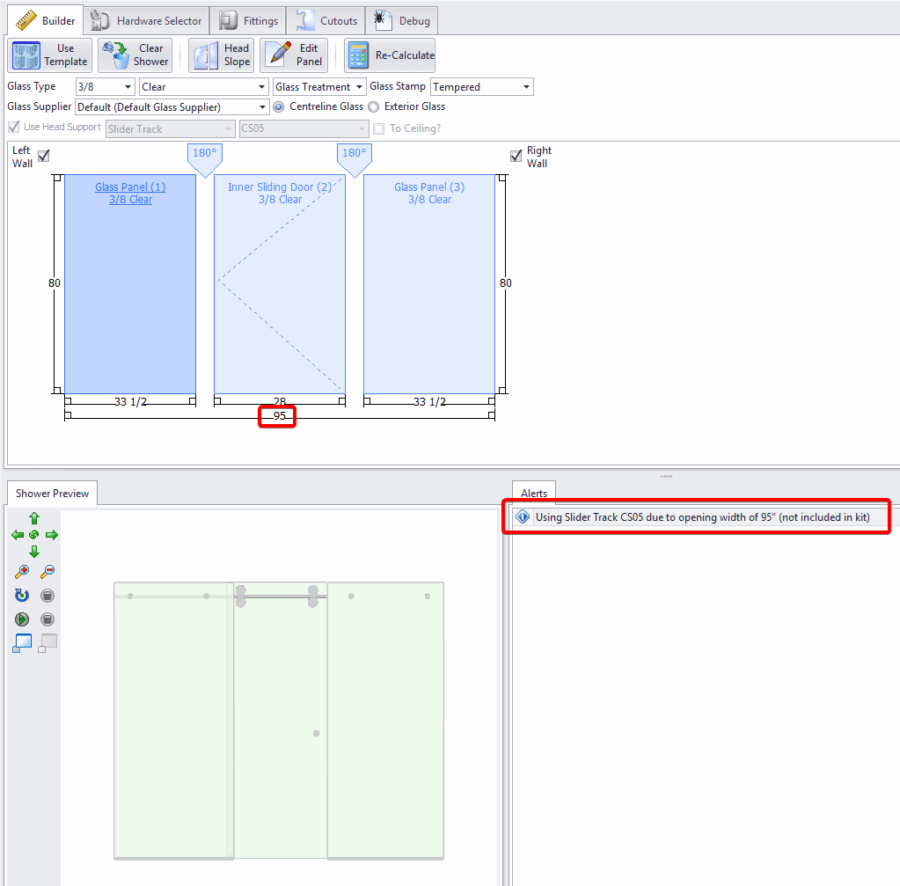This screenshot has height=886, width=900.
Task: Uncheck the Left Wall checkbox
Action: point(44,155)
